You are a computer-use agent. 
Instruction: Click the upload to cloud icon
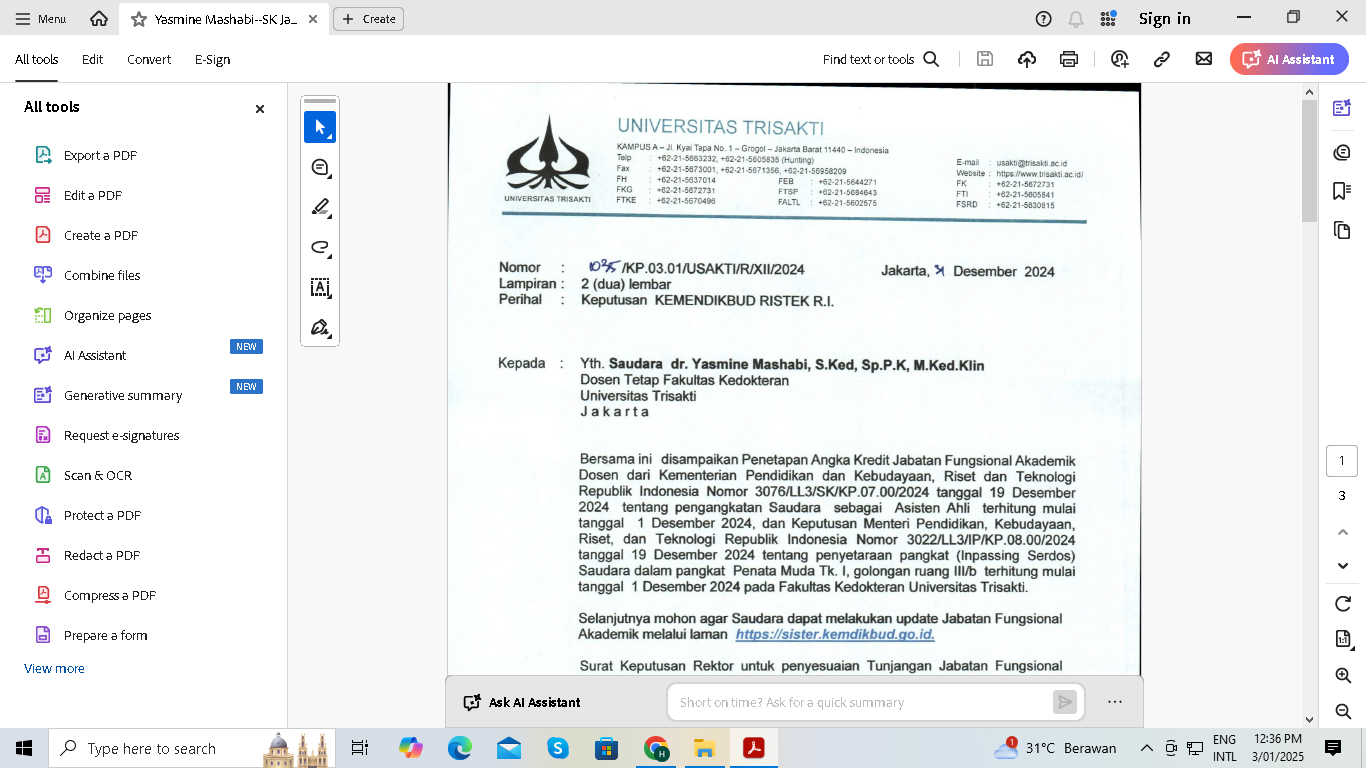tap(1027, 59)
